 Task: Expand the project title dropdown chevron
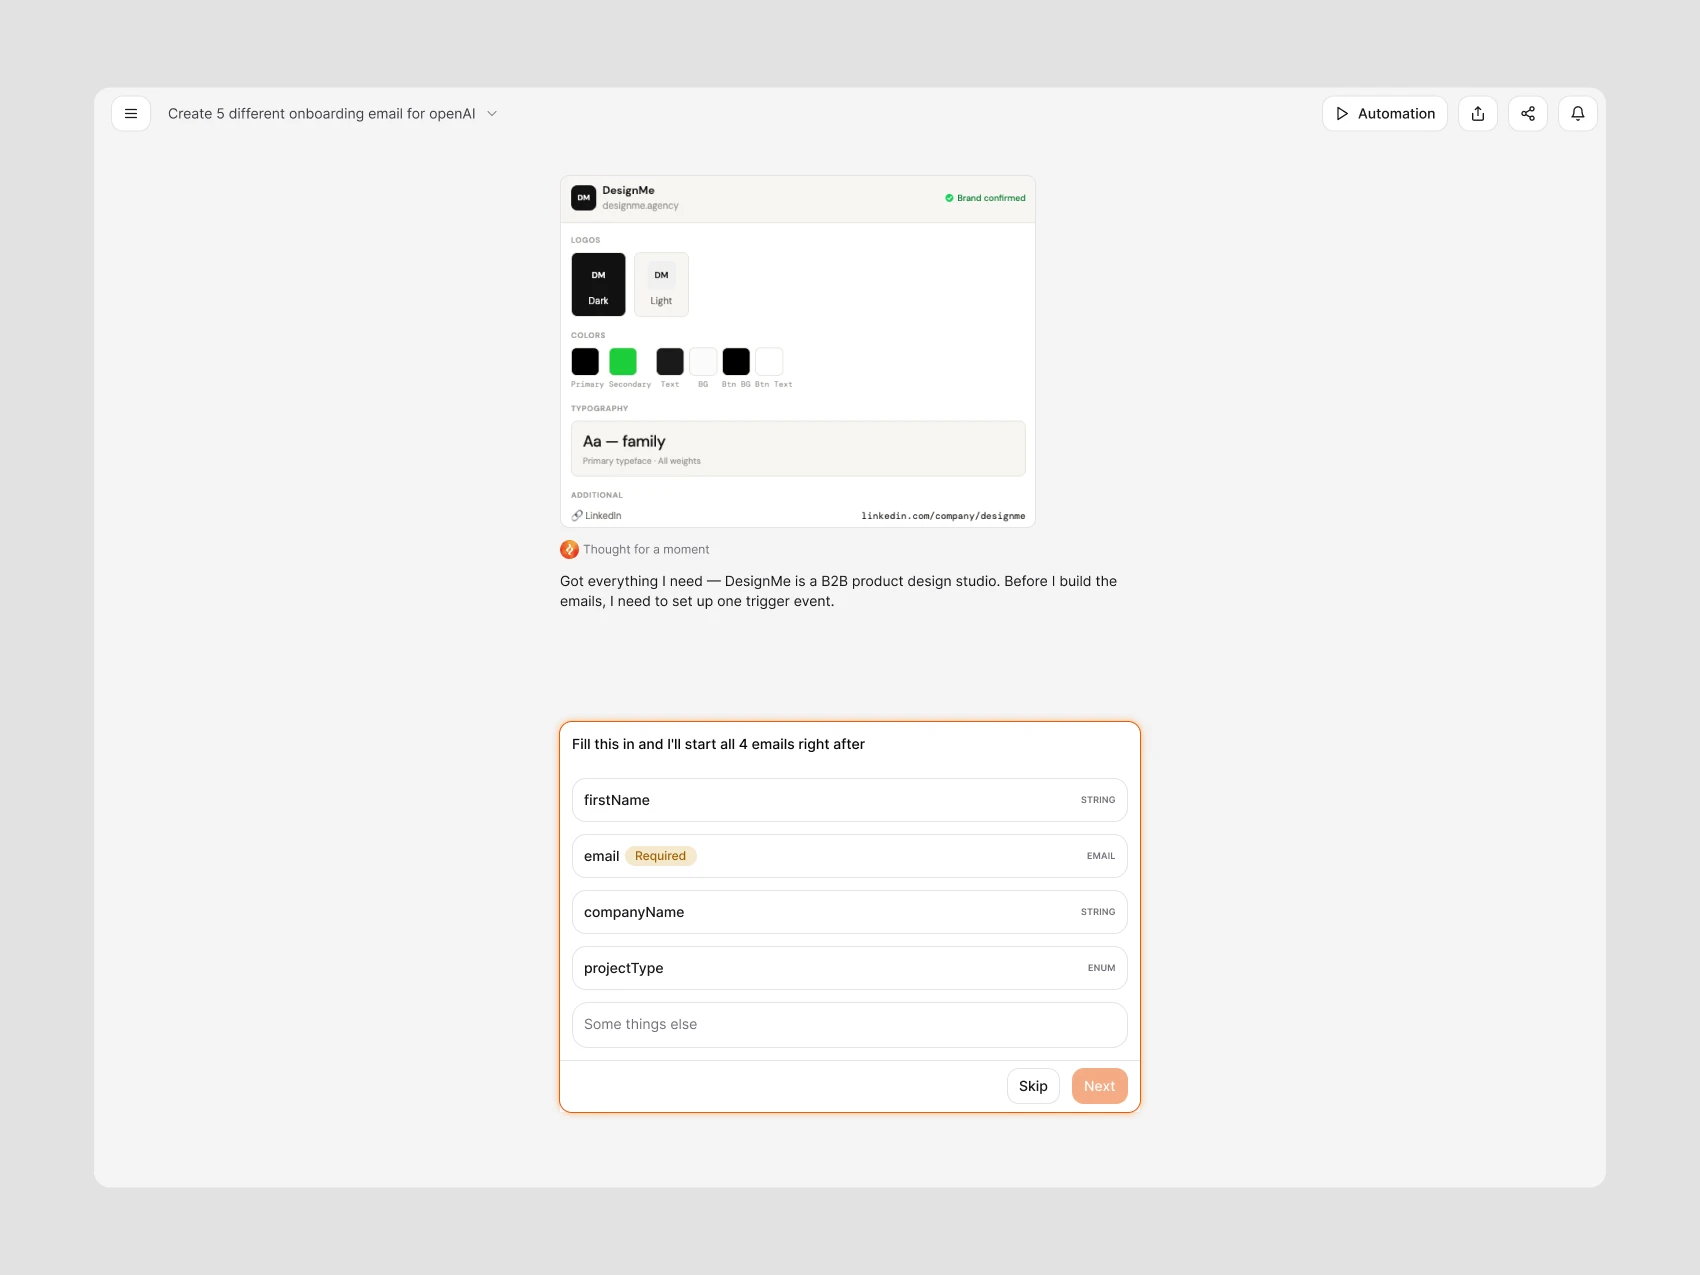click(x=492, y=114)
